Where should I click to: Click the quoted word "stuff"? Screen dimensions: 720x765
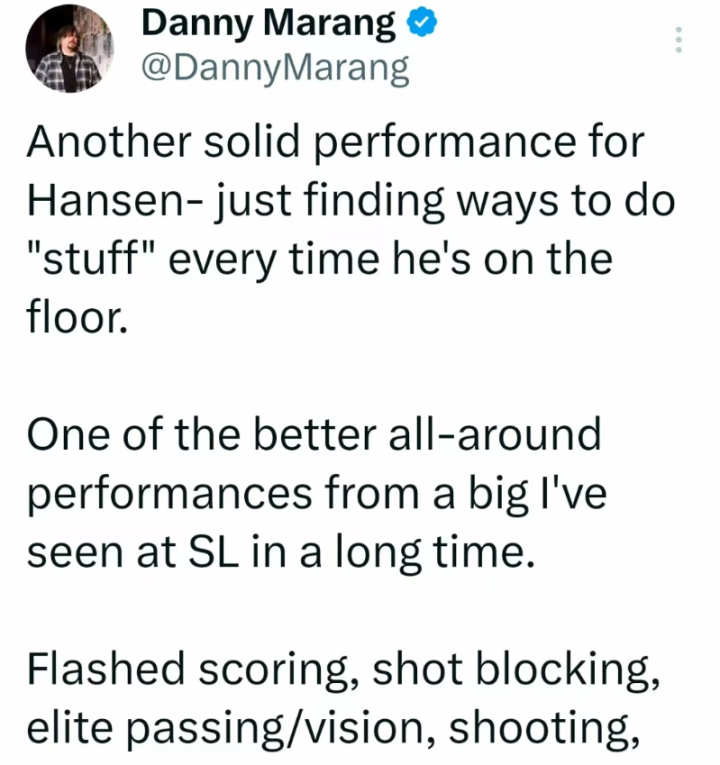point(91,259)
